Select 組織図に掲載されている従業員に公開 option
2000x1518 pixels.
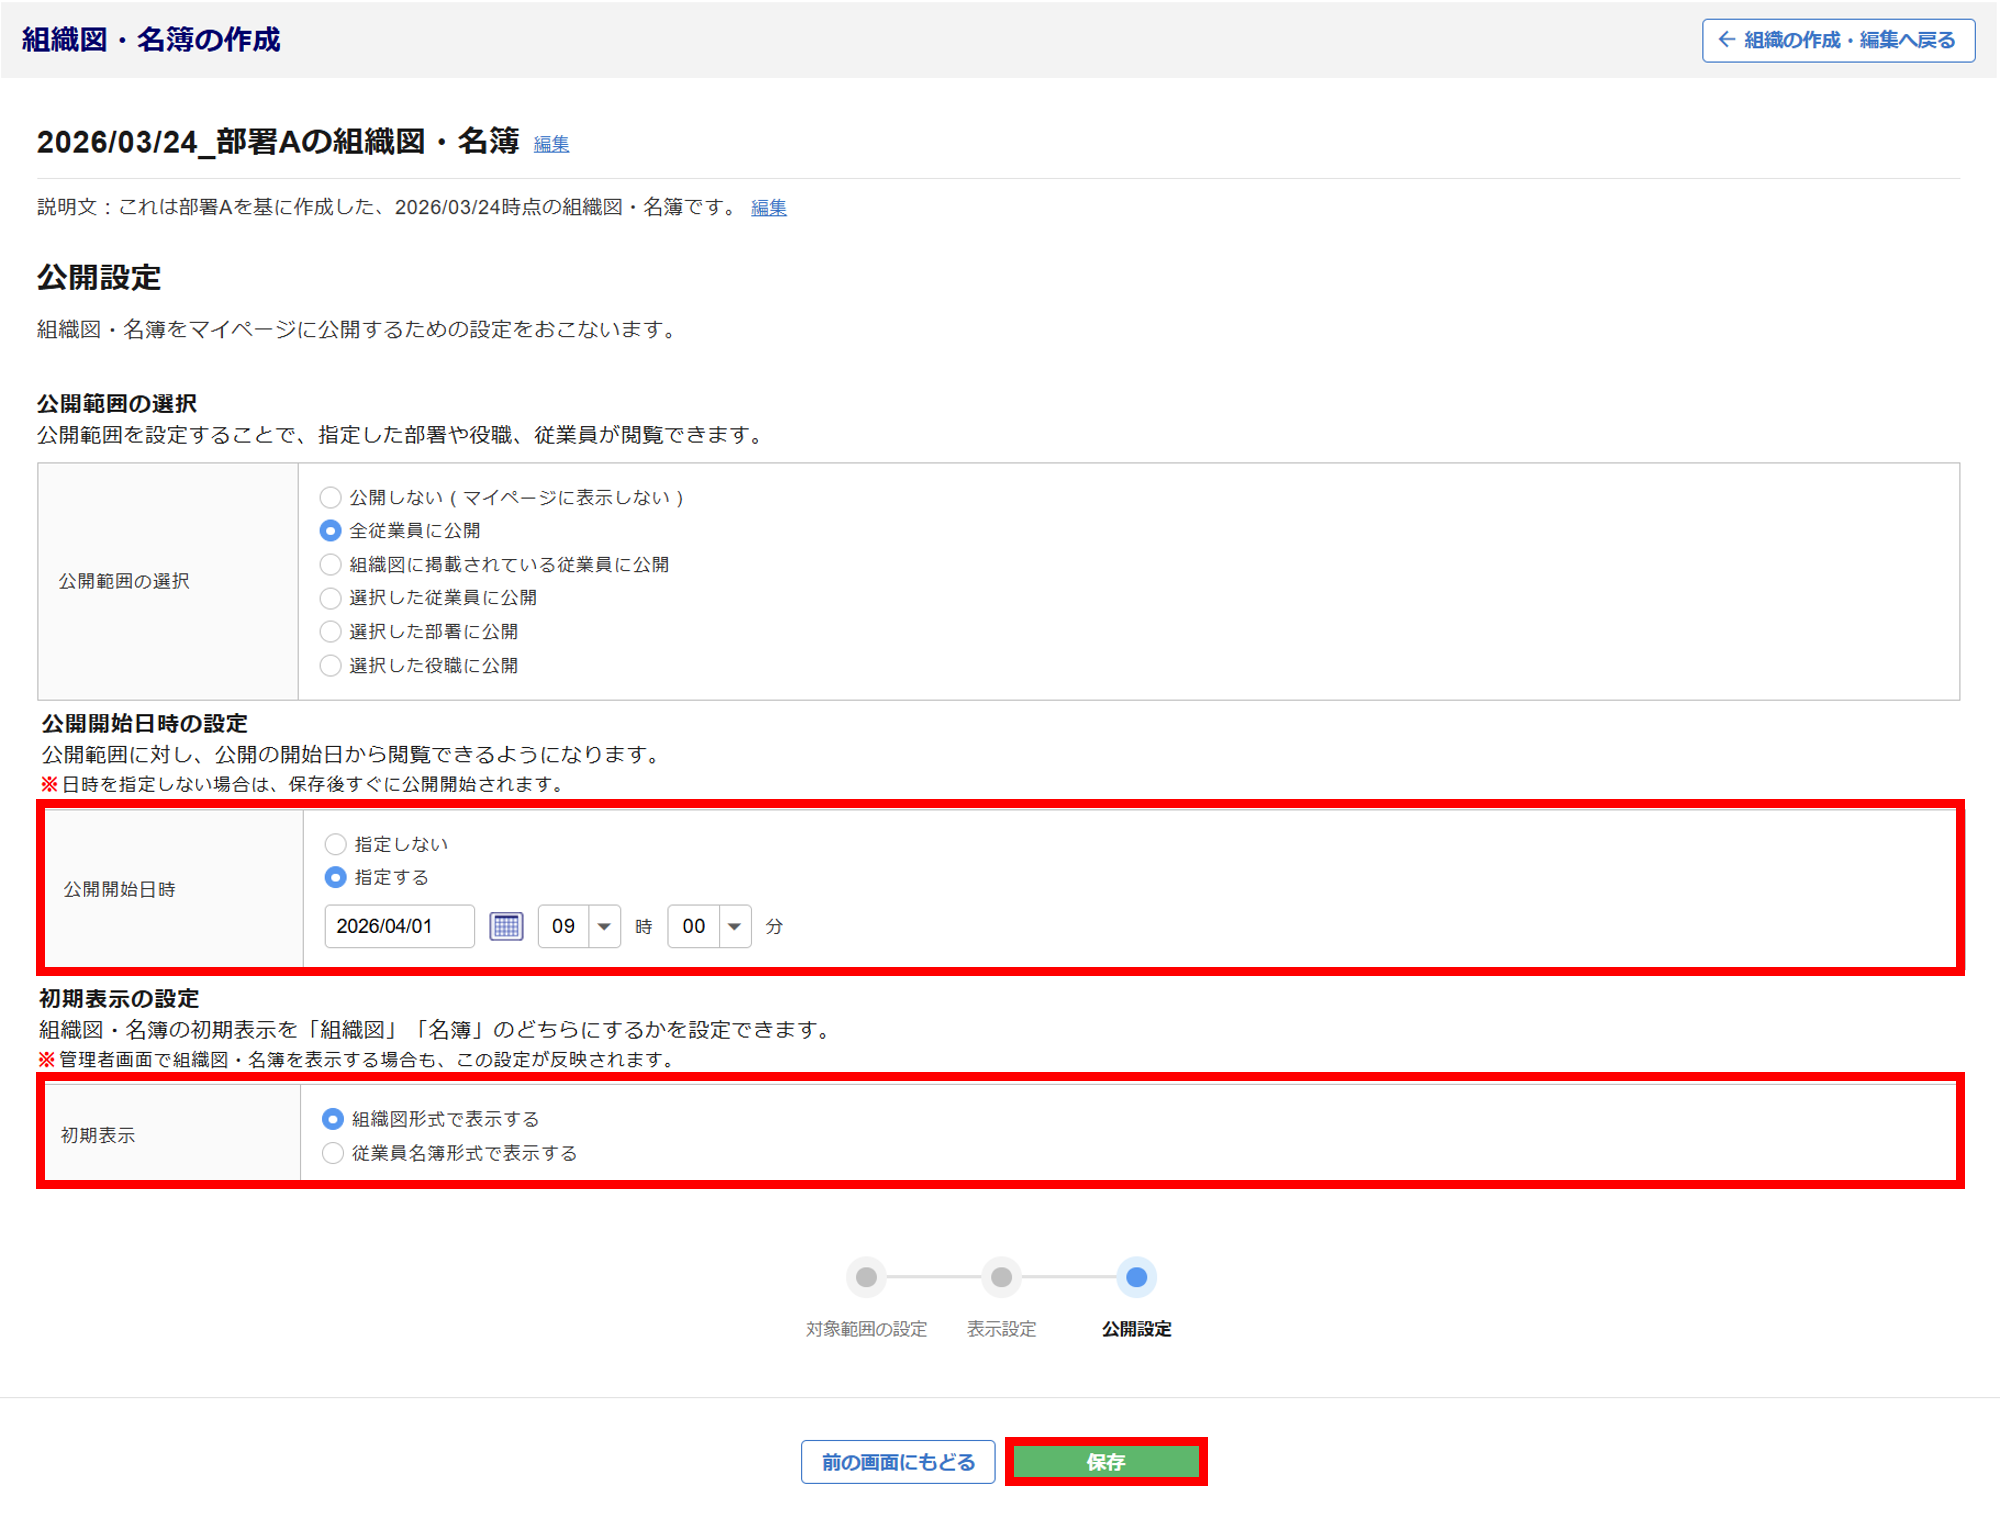[x=330, y=564]
